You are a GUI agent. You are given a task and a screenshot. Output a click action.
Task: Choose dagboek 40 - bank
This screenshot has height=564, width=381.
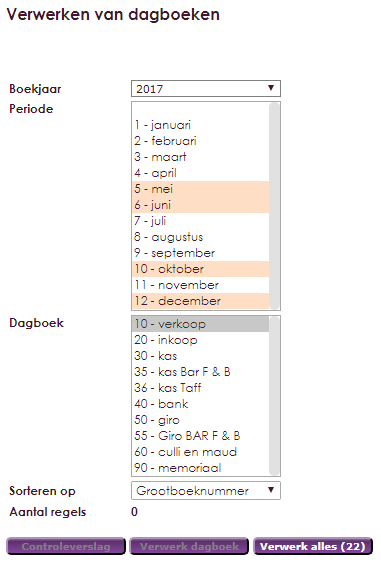[x=200, y=404]
